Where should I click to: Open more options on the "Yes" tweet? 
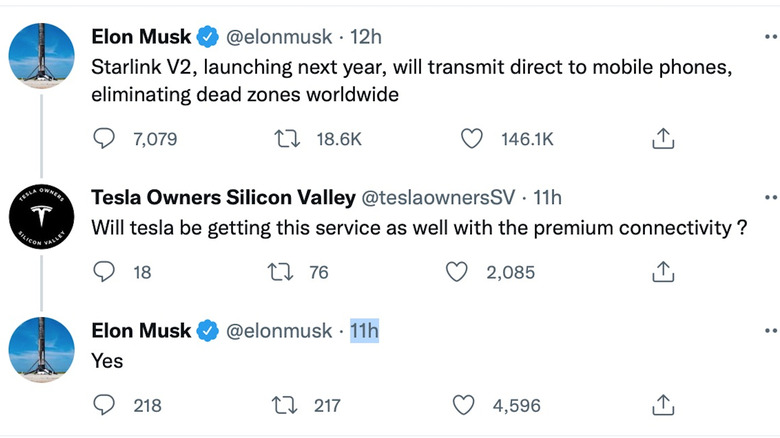[x=770, y=329]
